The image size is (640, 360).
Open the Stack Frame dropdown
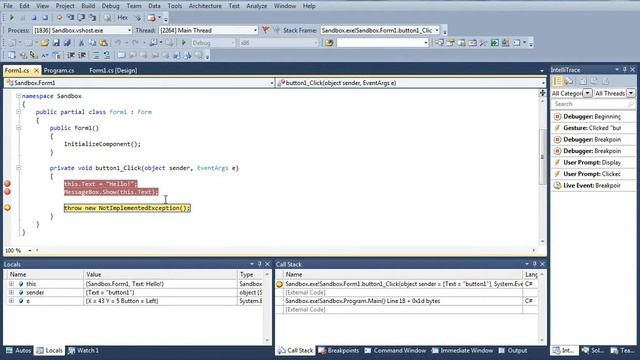point(437,30)
